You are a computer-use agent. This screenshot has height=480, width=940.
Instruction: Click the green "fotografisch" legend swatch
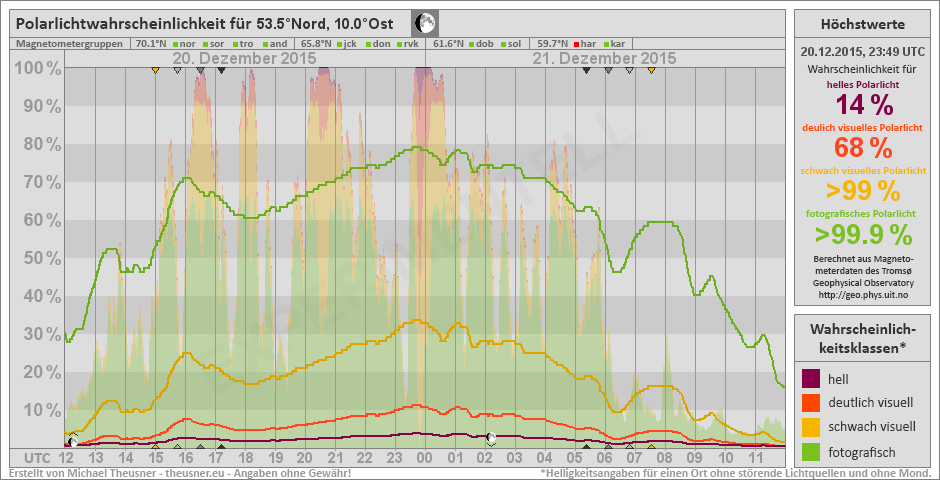tap(812, 450)
